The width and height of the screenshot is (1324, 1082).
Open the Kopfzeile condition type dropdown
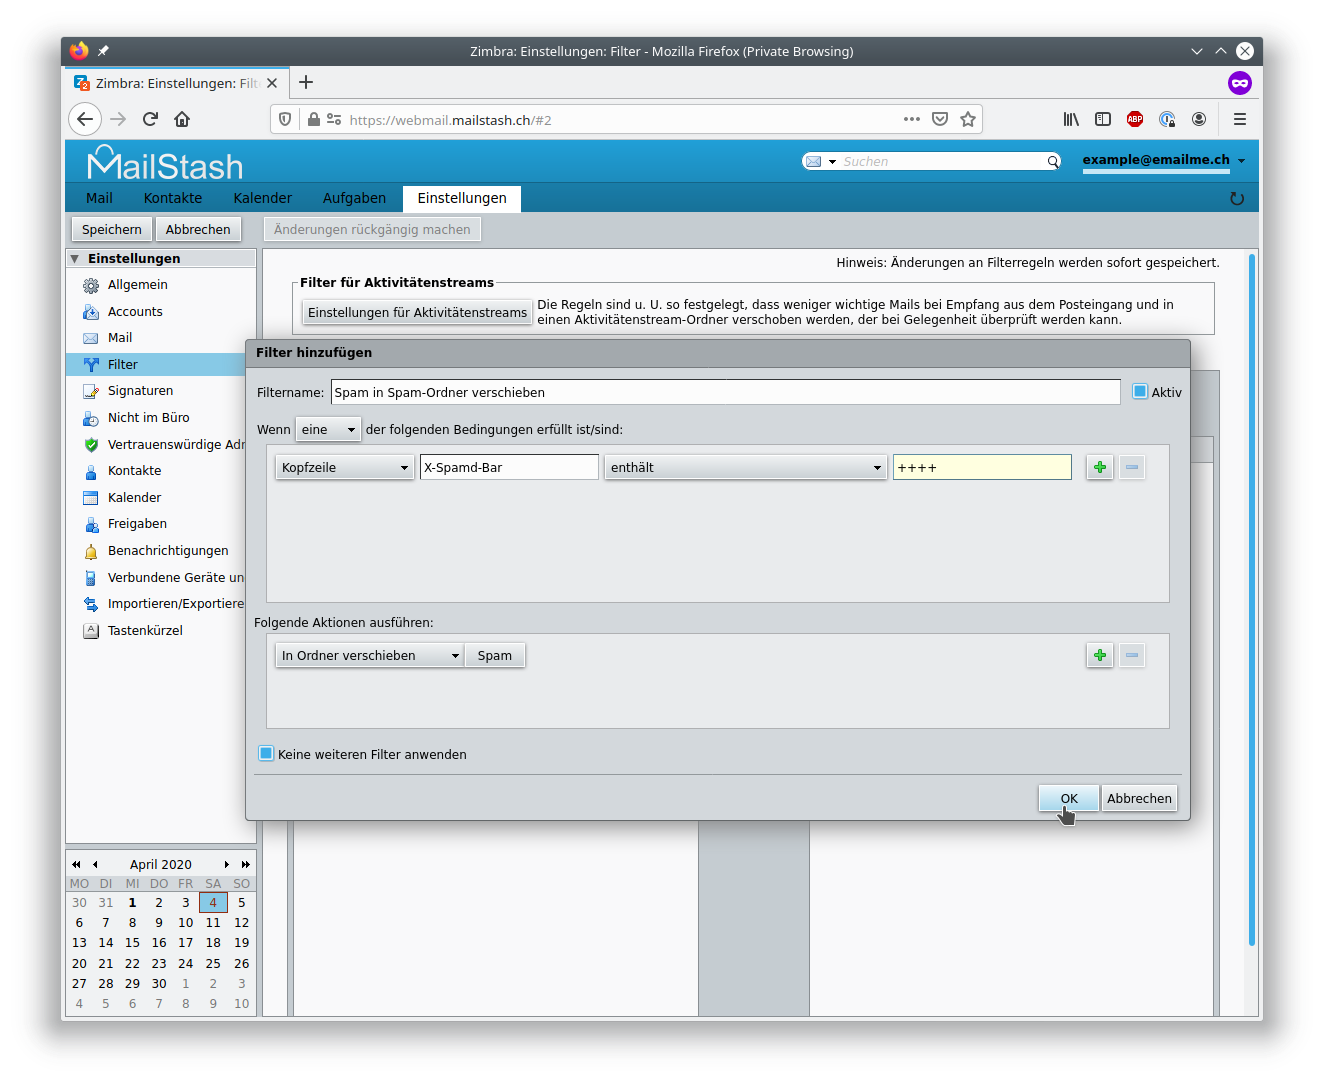pyautogui.click(x=345, y=467)
